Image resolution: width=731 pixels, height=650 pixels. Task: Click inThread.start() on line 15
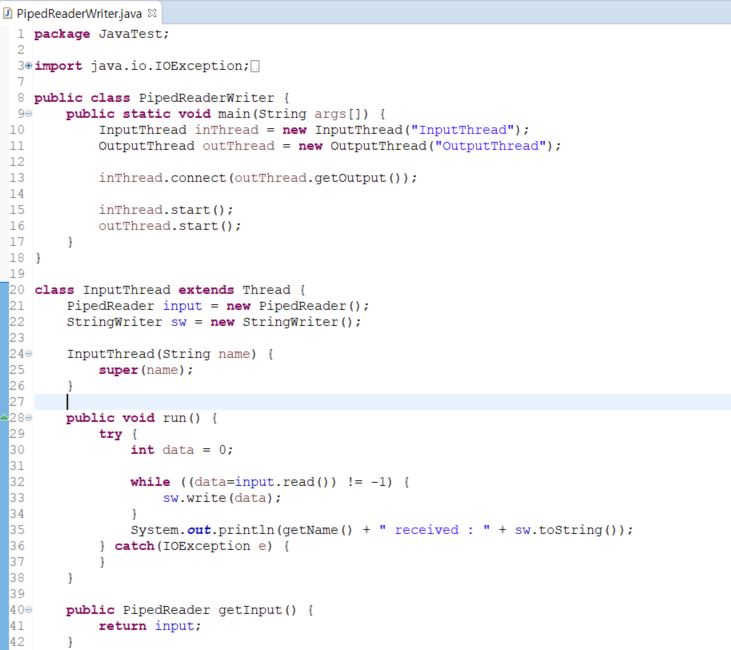(x=166, y=210)
